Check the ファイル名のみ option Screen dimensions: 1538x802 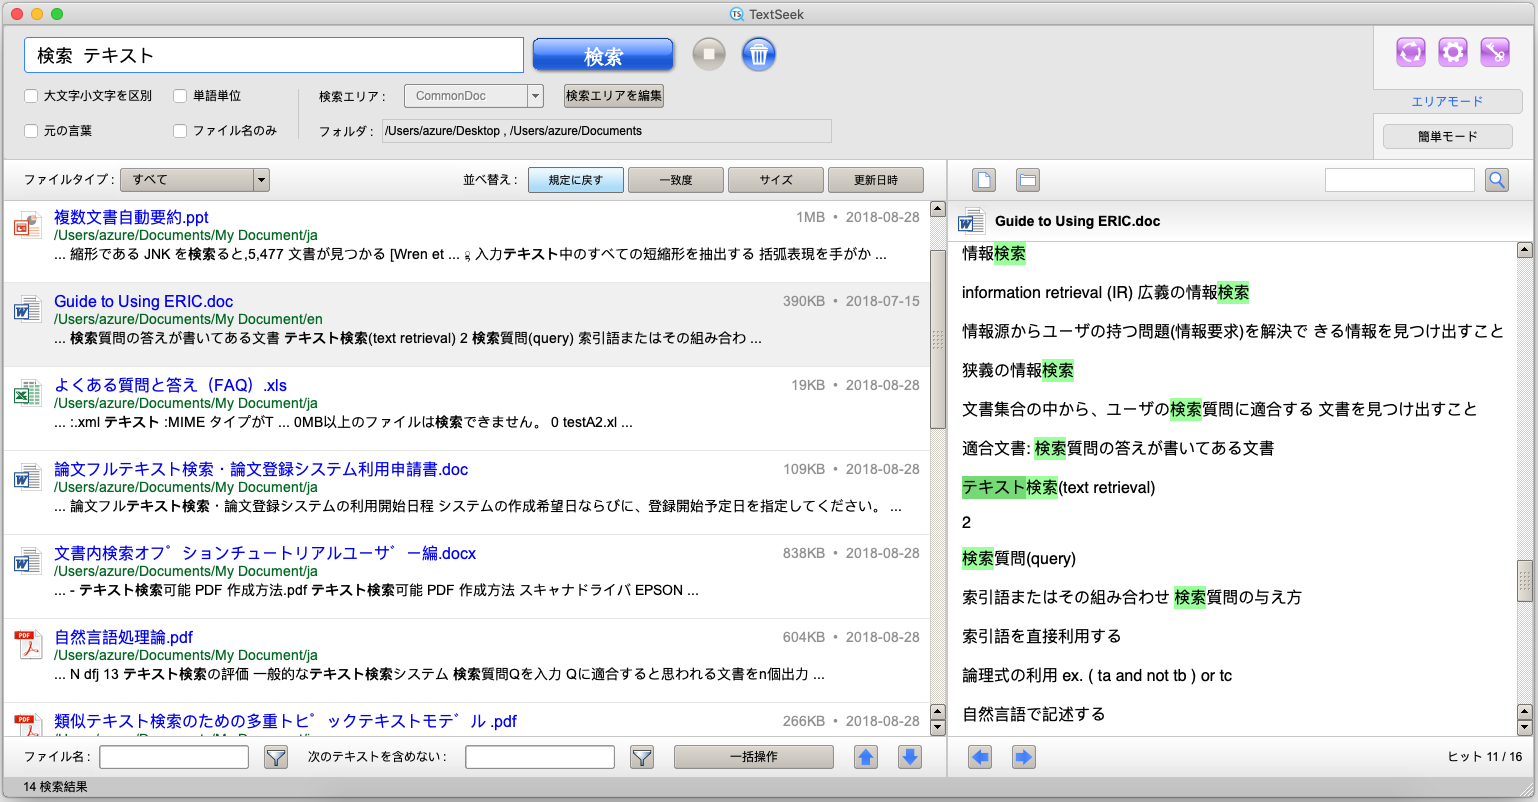pos(180,131)
